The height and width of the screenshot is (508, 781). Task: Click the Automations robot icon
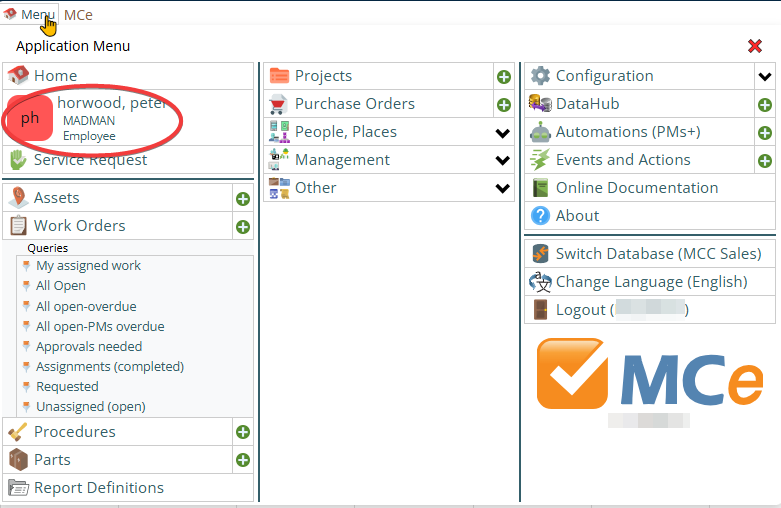point(540,131)
